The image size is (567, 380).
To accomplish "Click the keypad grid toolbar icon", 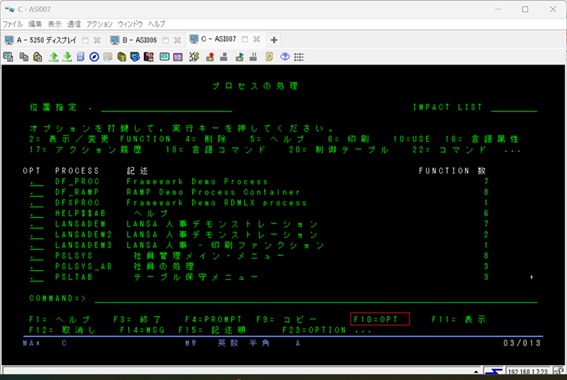I will [299, 57].
